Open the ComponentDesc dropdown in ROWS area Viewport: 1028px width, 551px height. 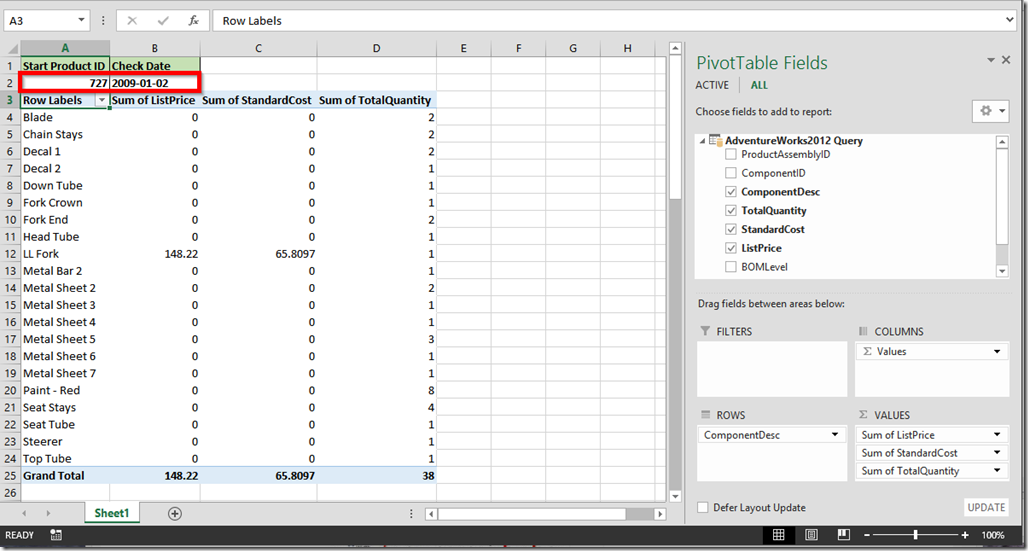(835, 435)
